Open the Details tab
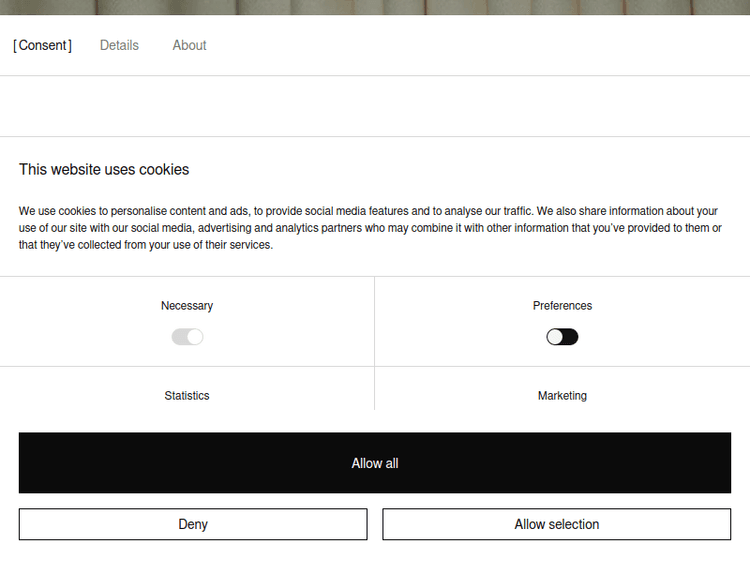 [x=119, y=45]
